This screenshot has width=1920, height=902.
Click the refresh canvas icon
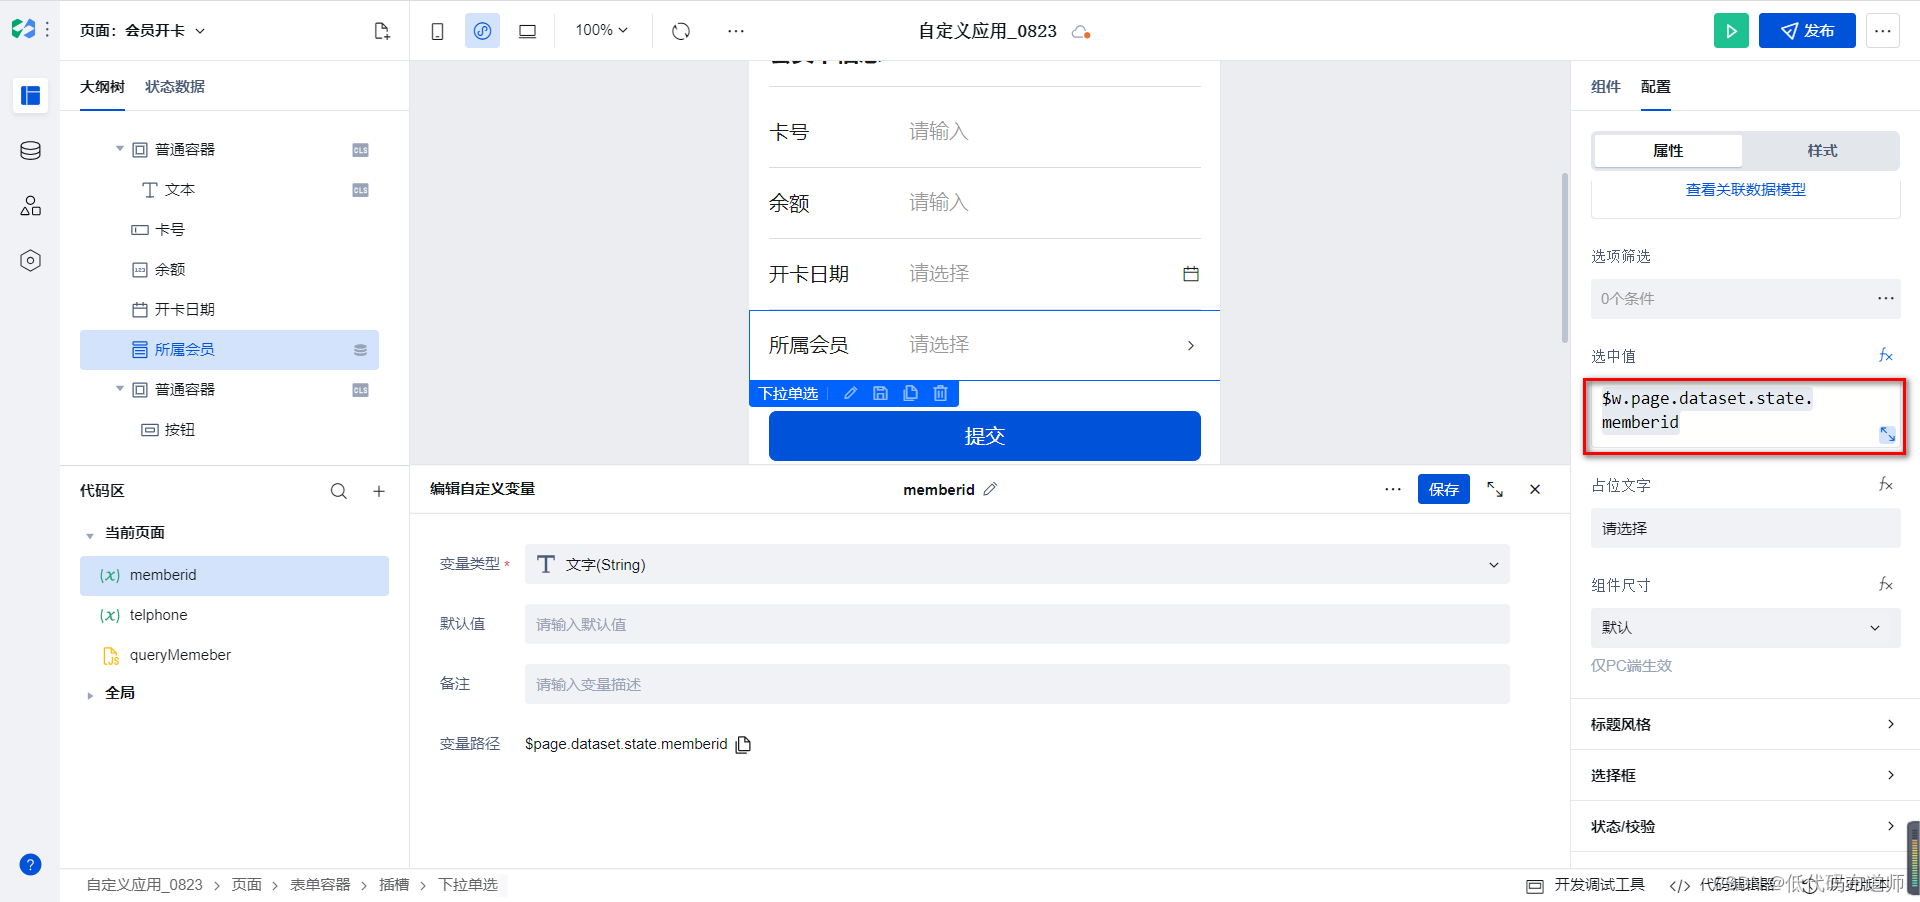coord(681,31)
